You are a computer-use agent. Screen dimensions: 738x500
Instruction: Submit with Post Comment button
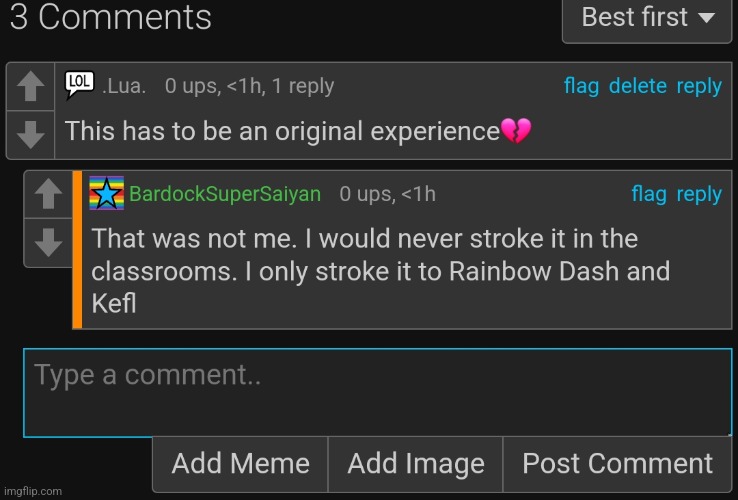[617, 464]
